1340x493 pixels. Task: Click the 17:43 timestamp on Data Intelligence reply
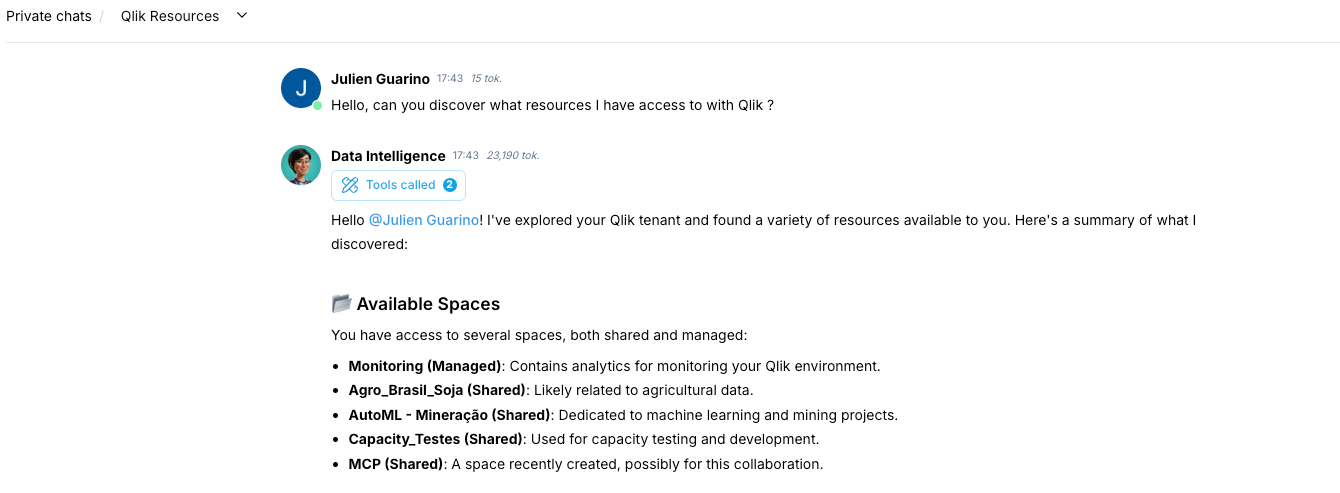[466, 156]
